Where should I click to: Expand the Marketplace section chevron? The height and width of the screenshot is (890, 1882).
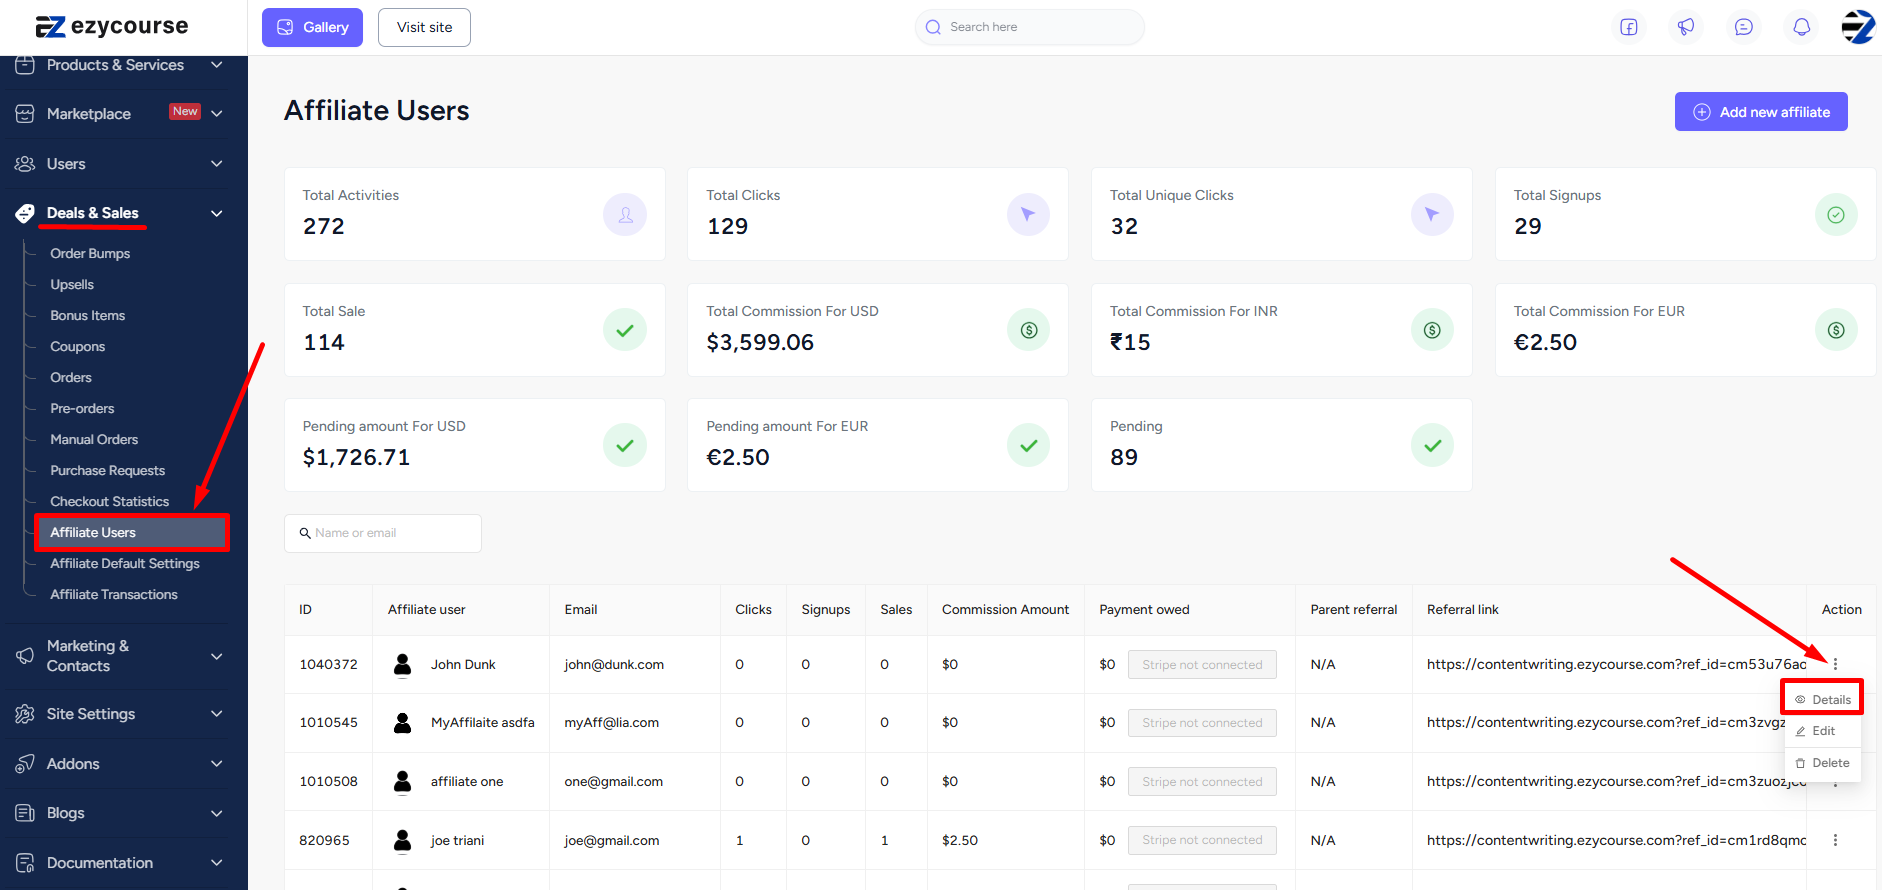[x=216, y=114]
